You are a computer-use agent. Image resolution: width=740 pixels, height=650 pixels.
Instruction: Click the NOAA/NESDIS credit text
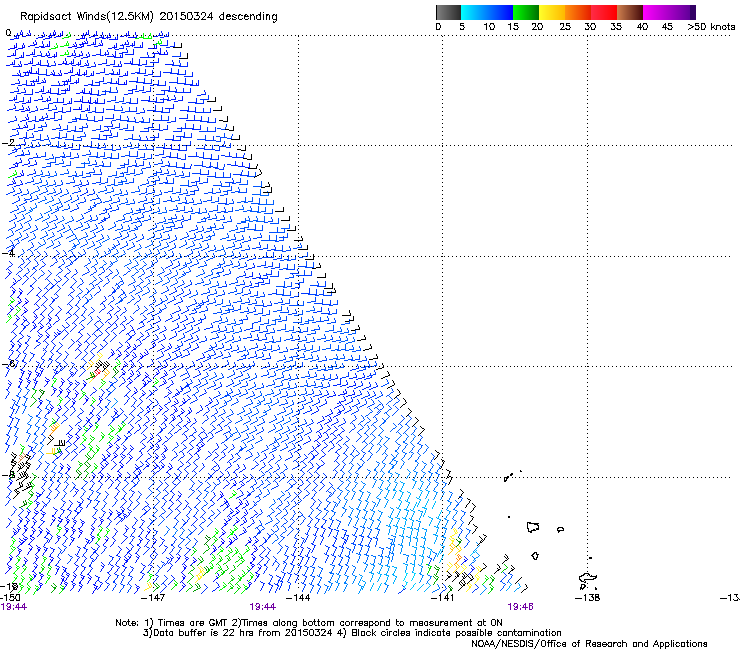tap(589, 644)
